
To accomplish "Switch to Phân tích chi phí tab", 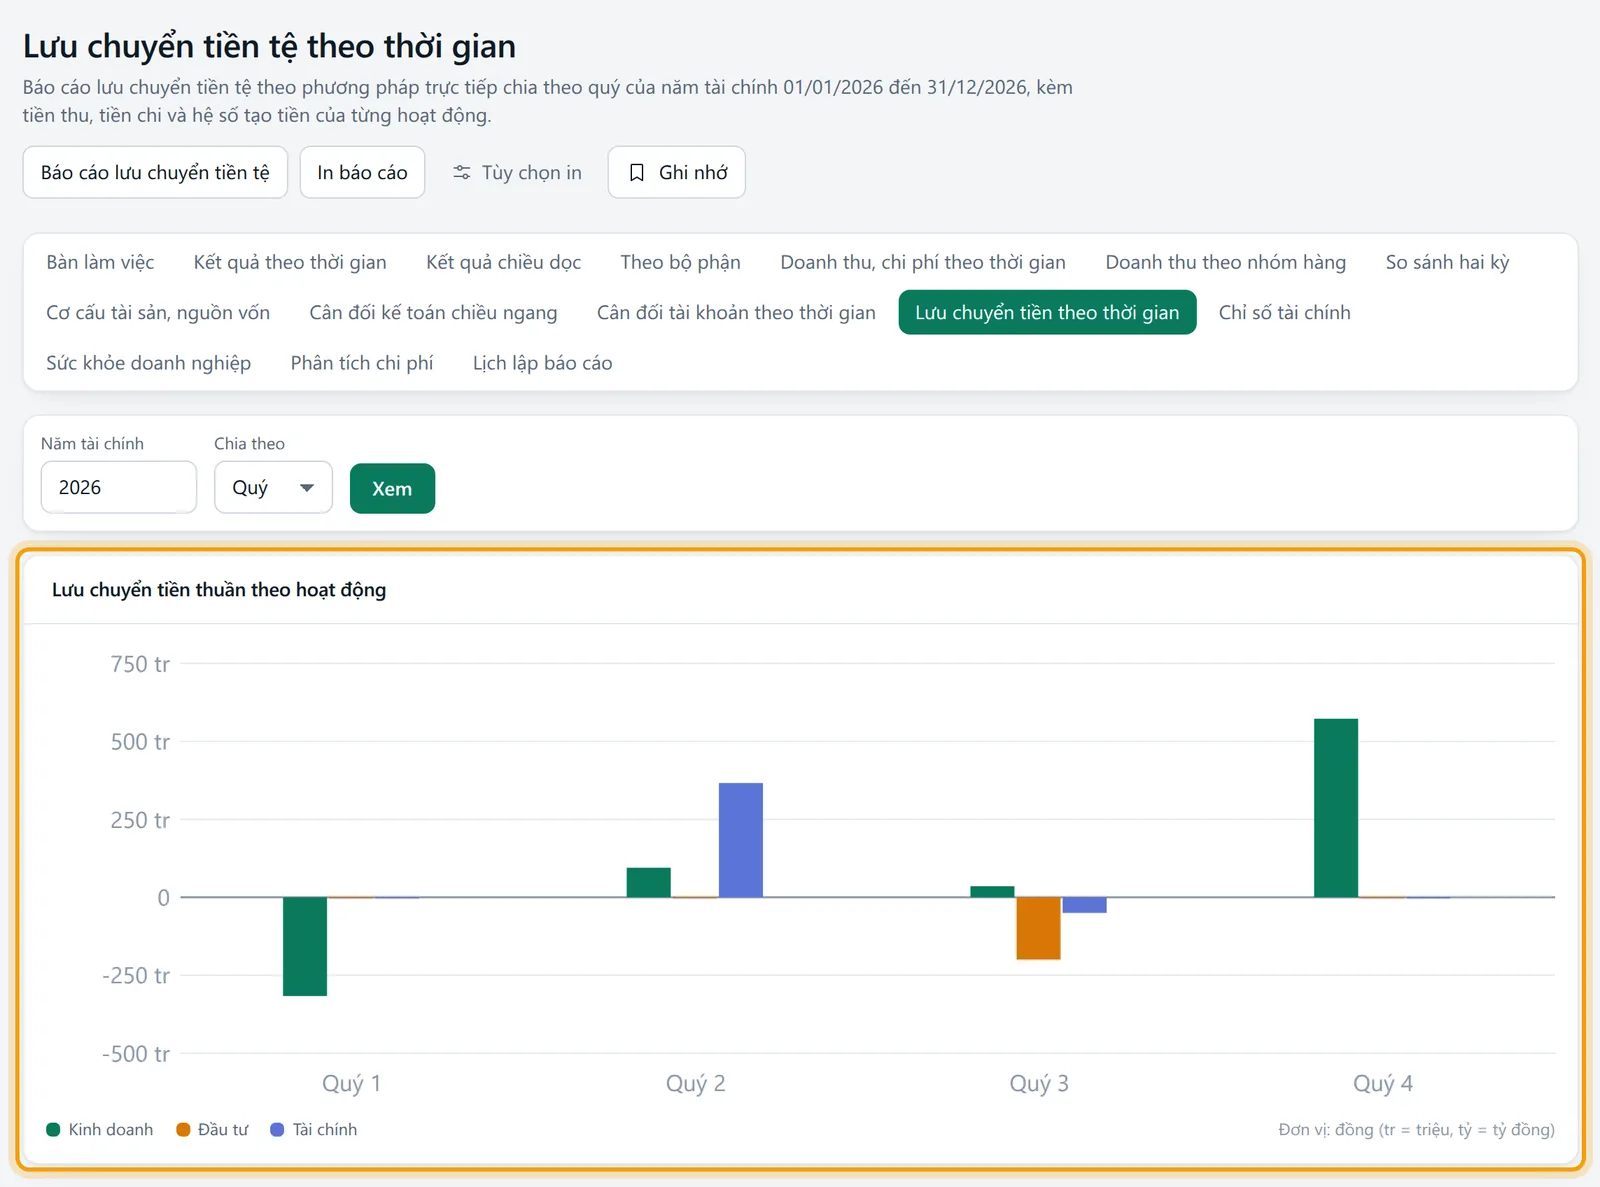I will pyautogui.click(x=362, y=362).
